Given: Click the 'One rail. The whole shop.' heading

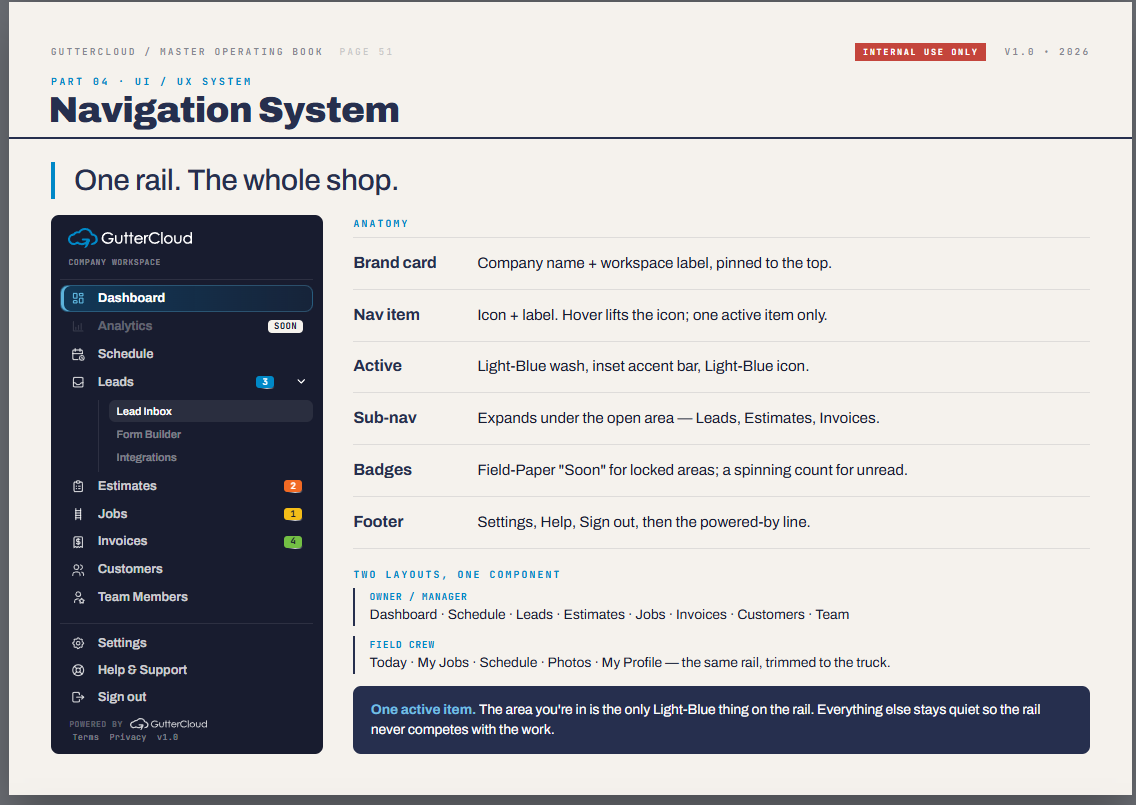Looking at the screenshot, I should [236, 180].
